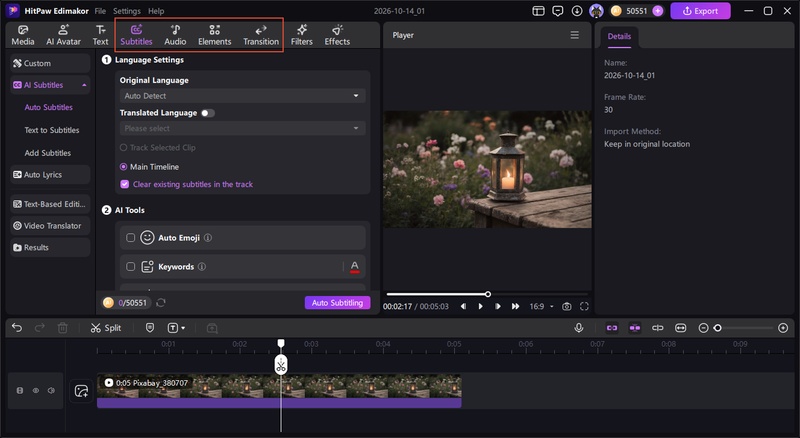Click the Export button
This screenshot has width=800, height=438.
click(x=700, y=11)
